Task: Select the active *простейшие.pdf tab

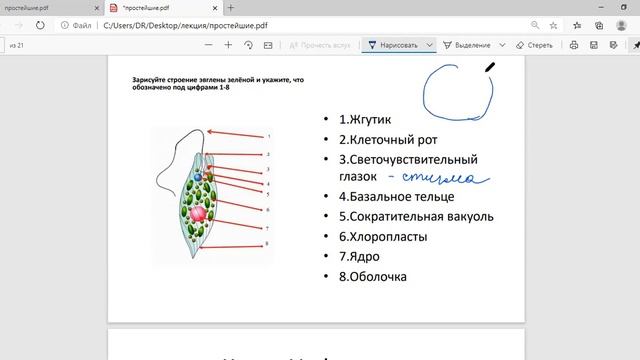Action: (146, 8)
